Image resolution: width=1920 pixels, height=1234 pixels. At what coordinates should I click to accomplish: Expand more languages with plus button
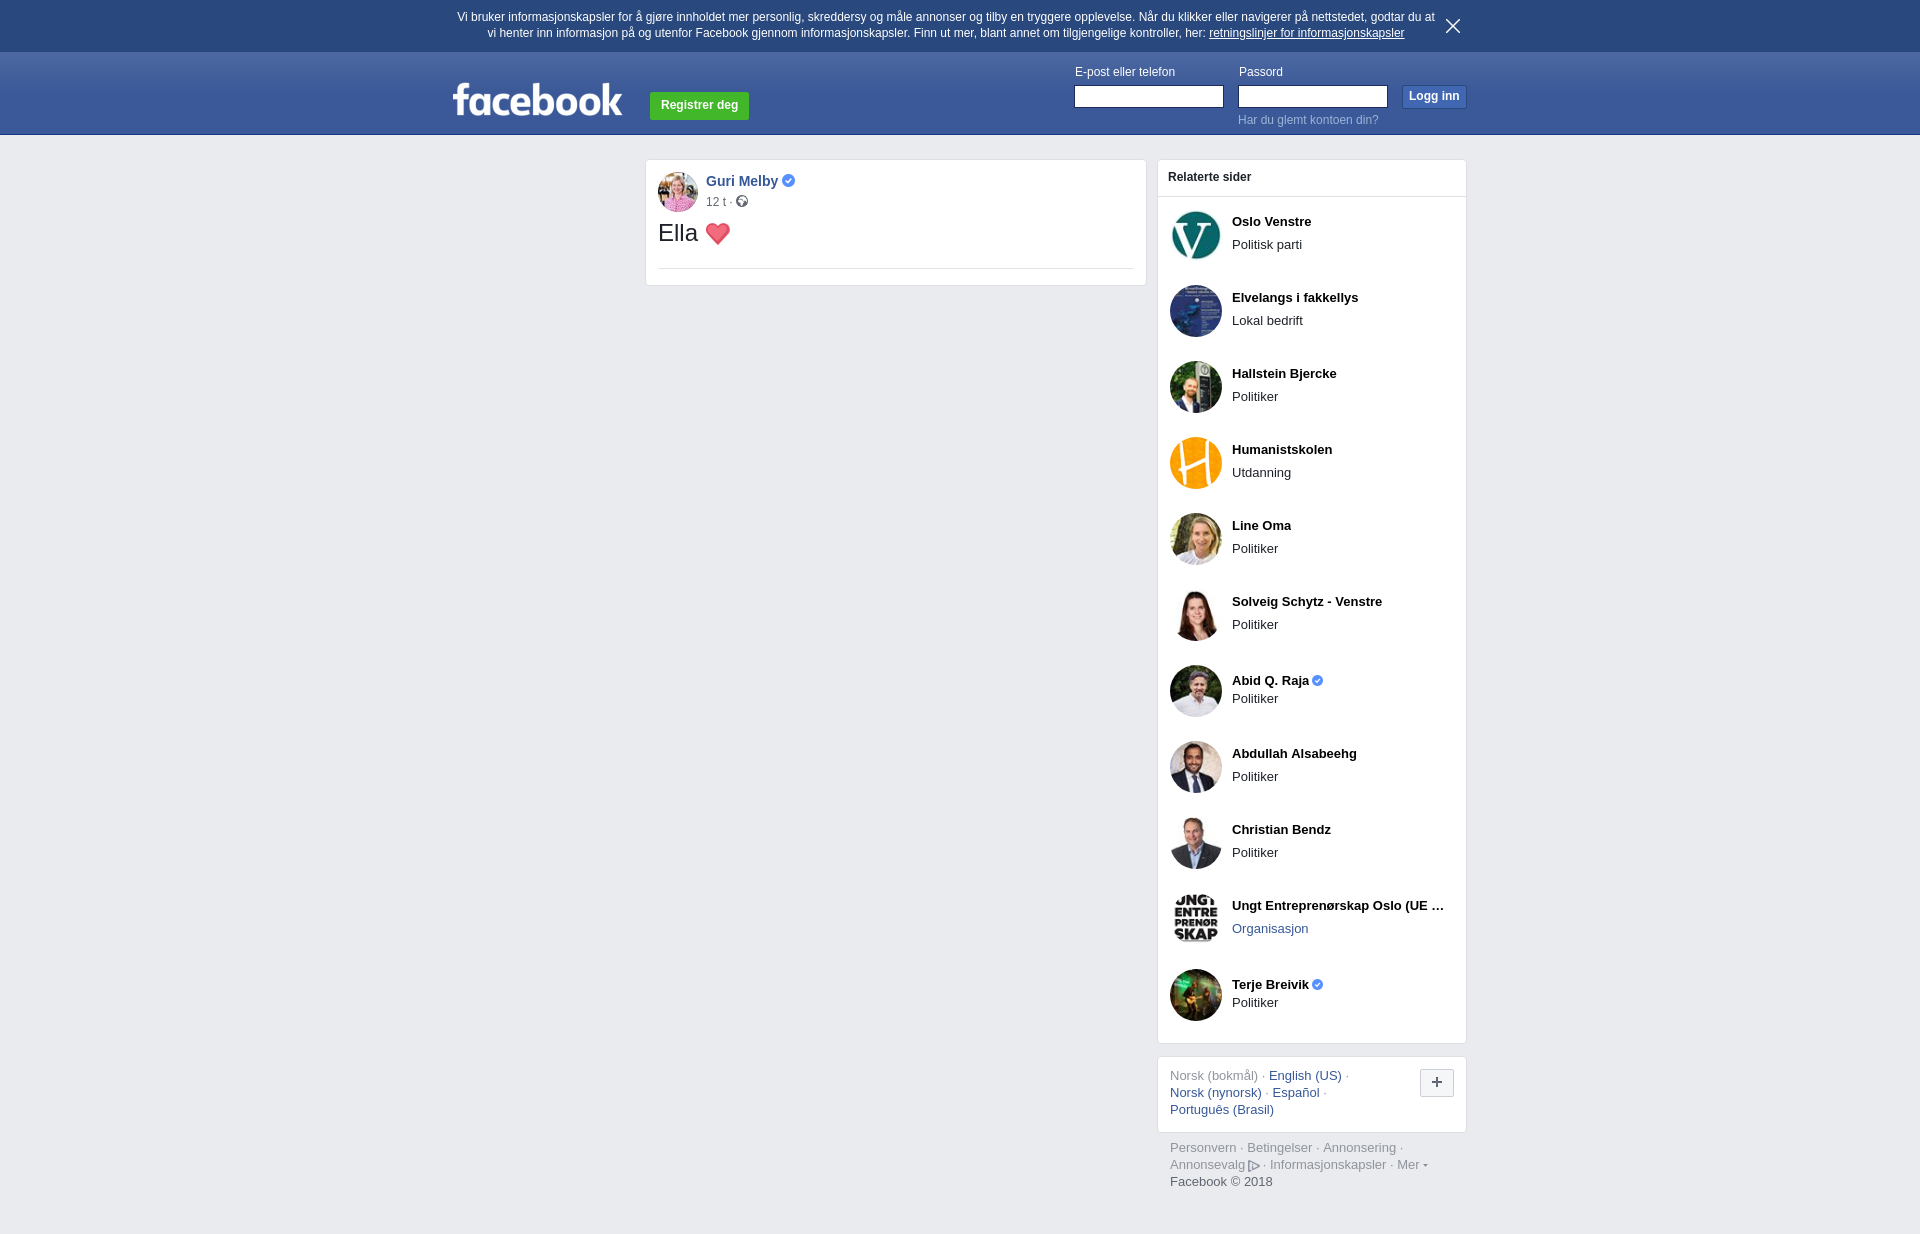1436,1083
